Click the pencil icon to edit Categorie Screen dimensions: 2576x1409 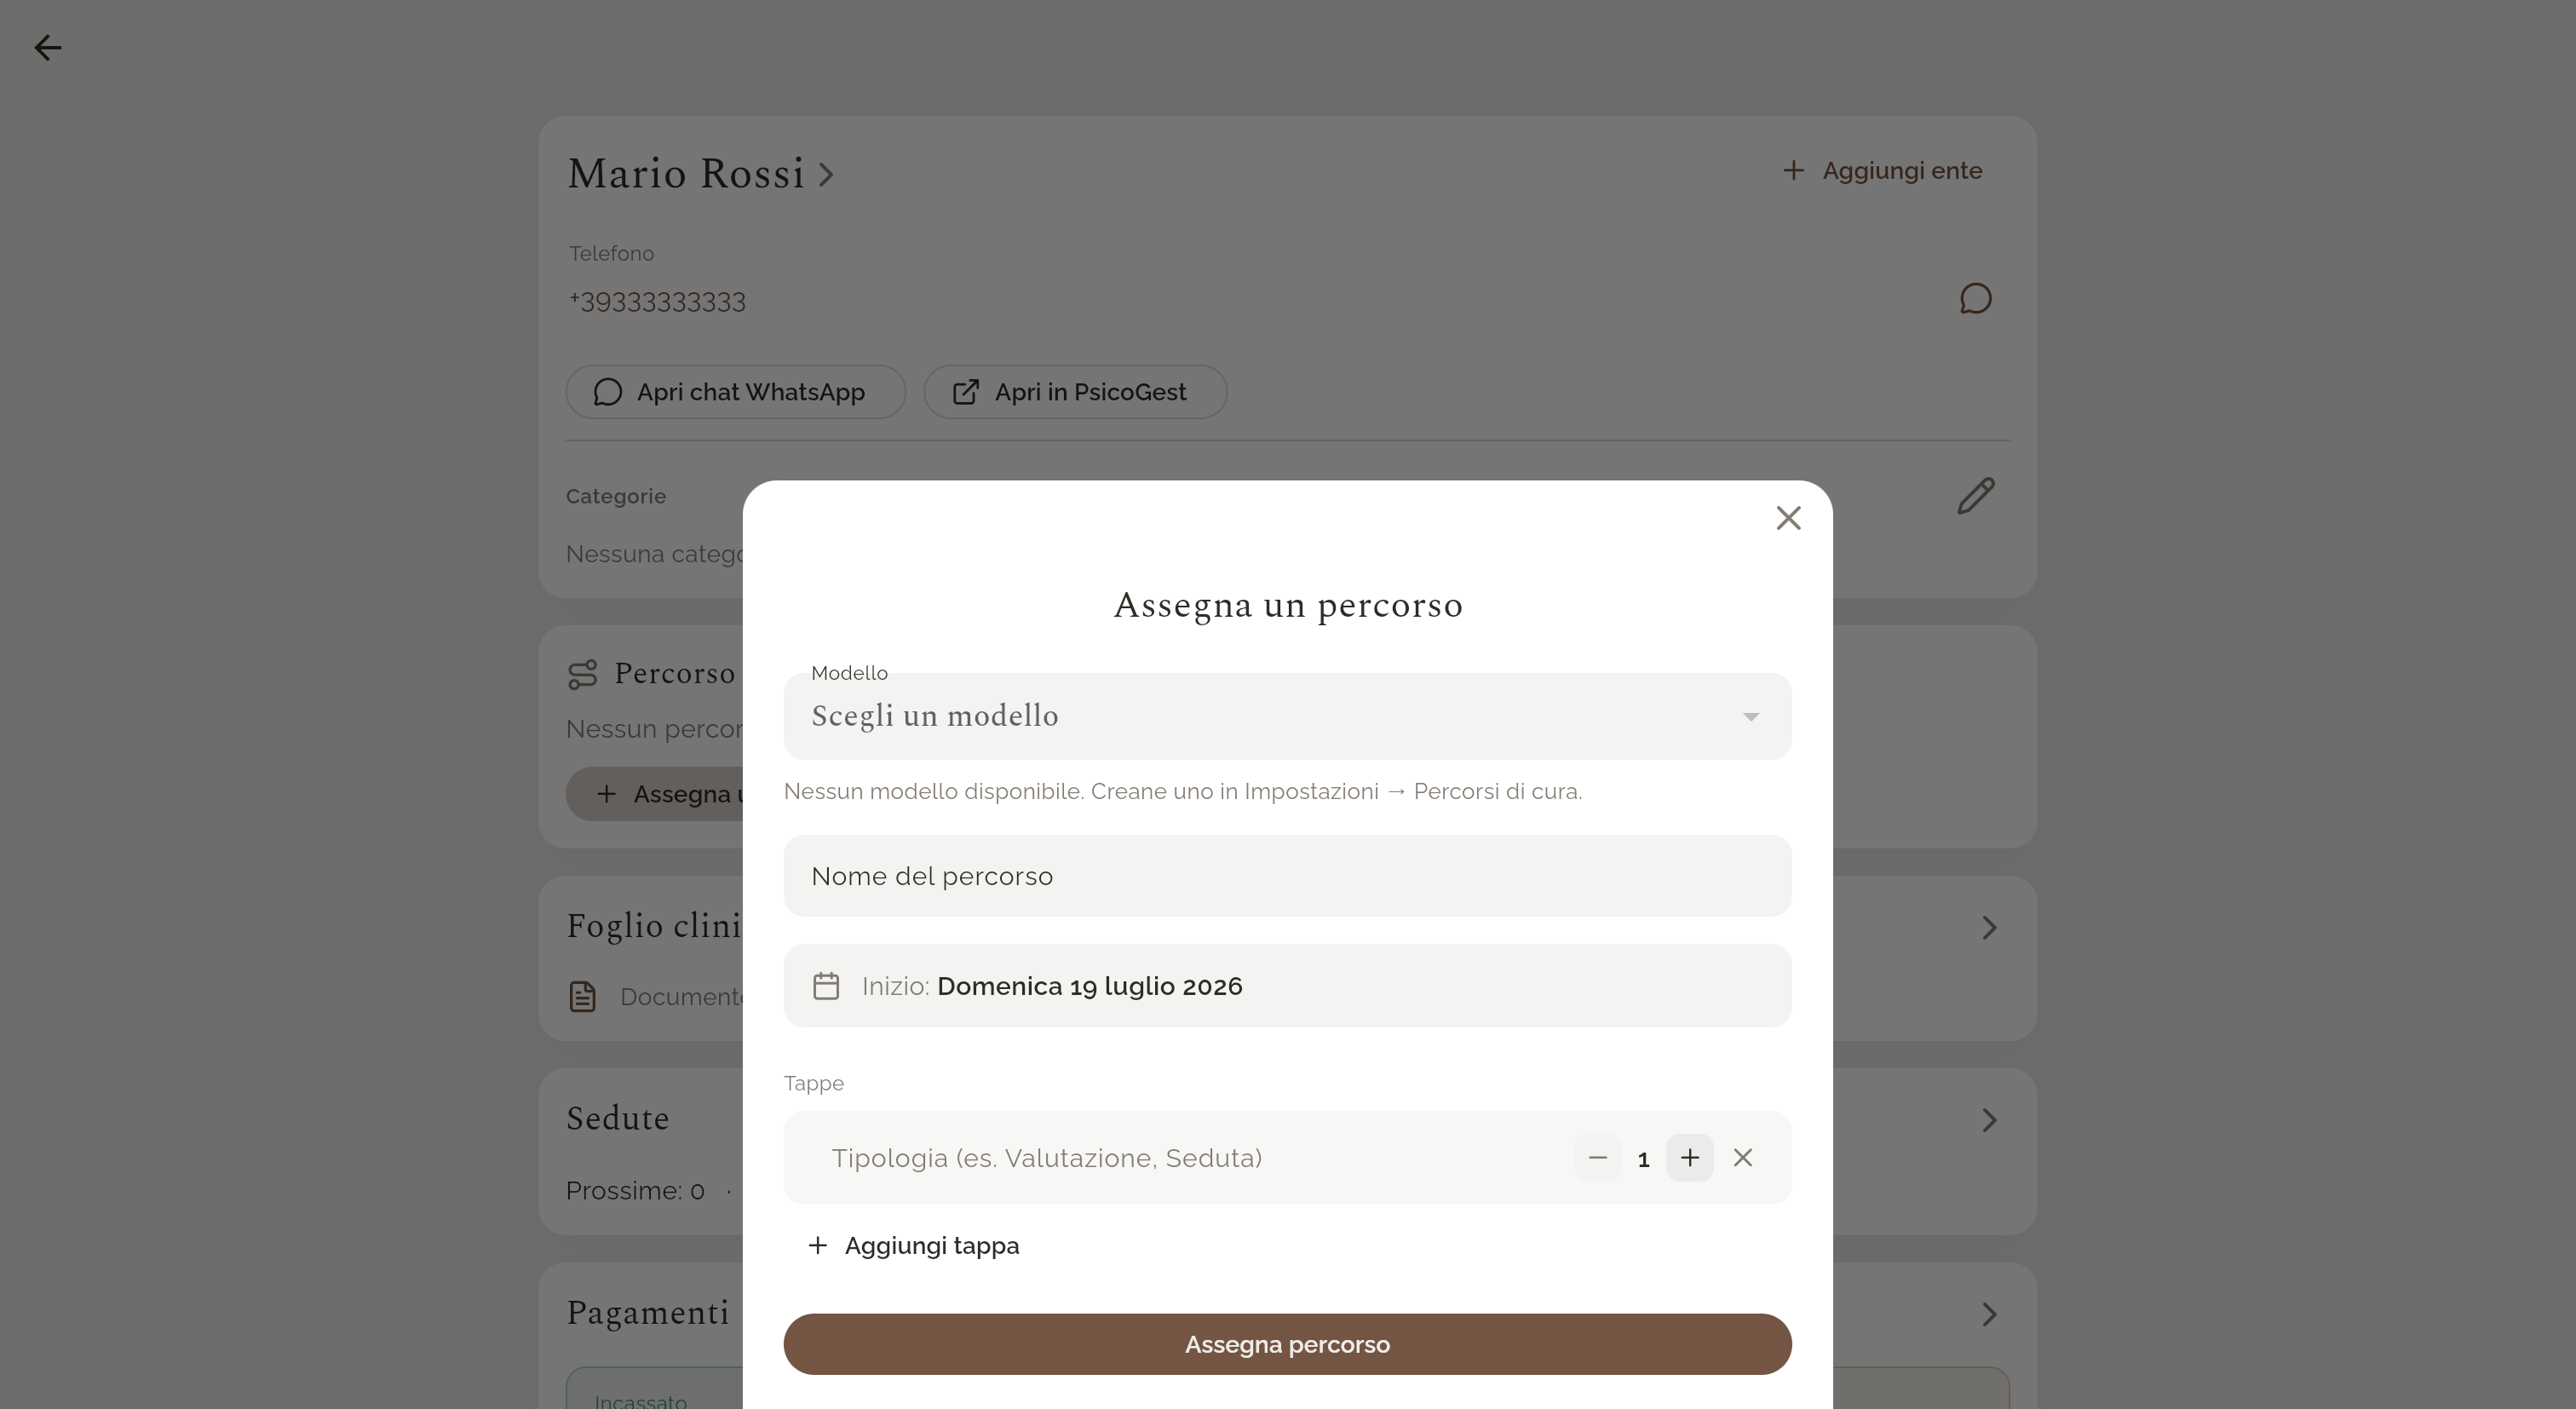tap(1975, 496)
